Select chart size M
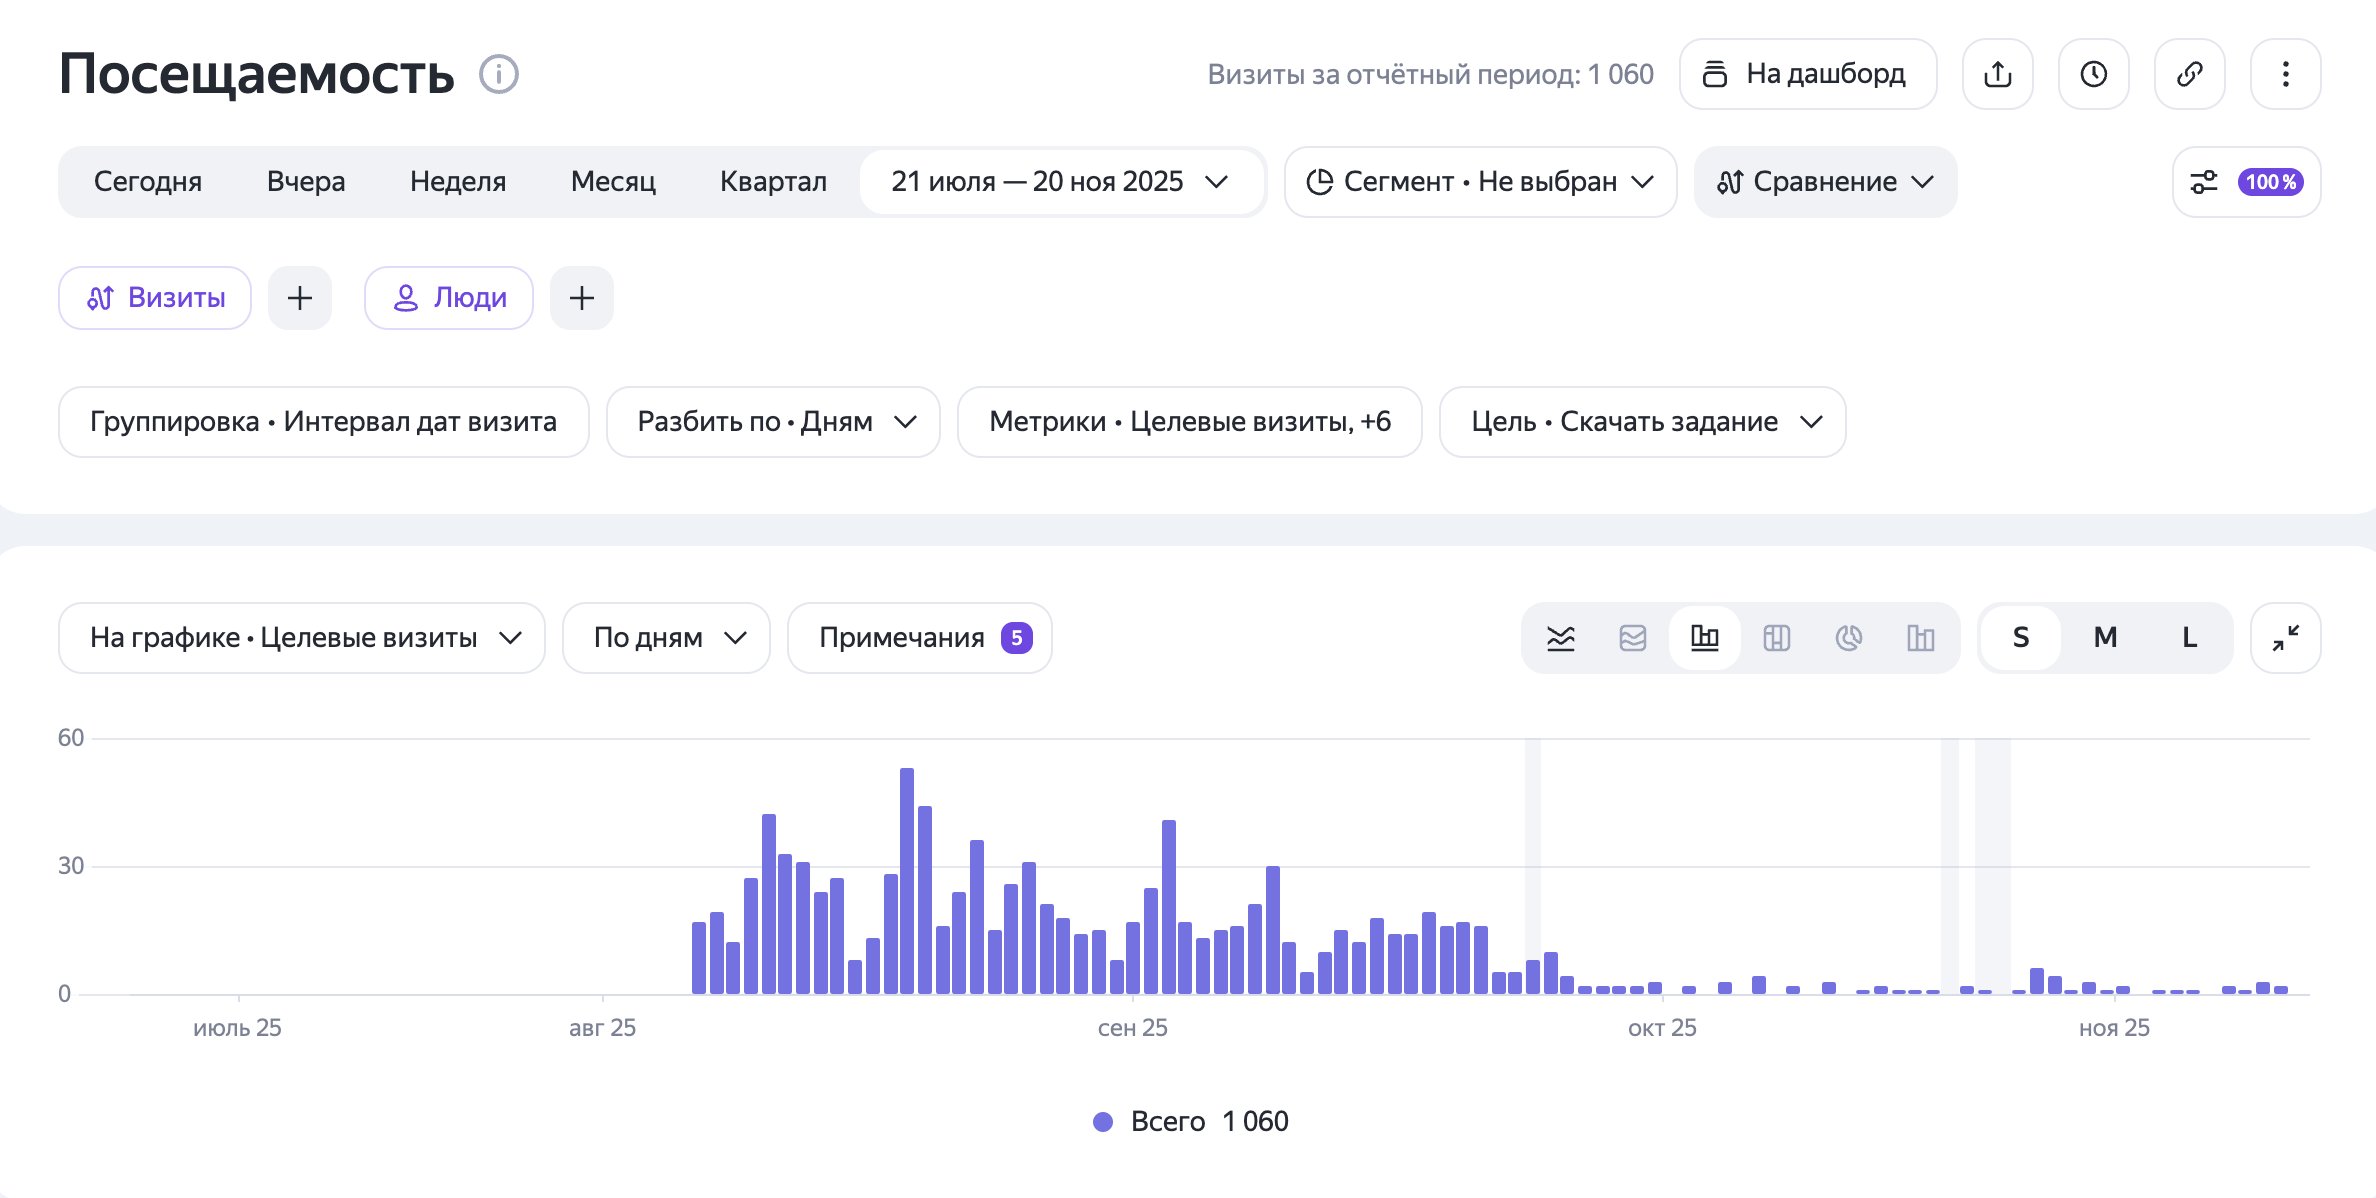The image size is (2376, 1198). pos(2105,638)
